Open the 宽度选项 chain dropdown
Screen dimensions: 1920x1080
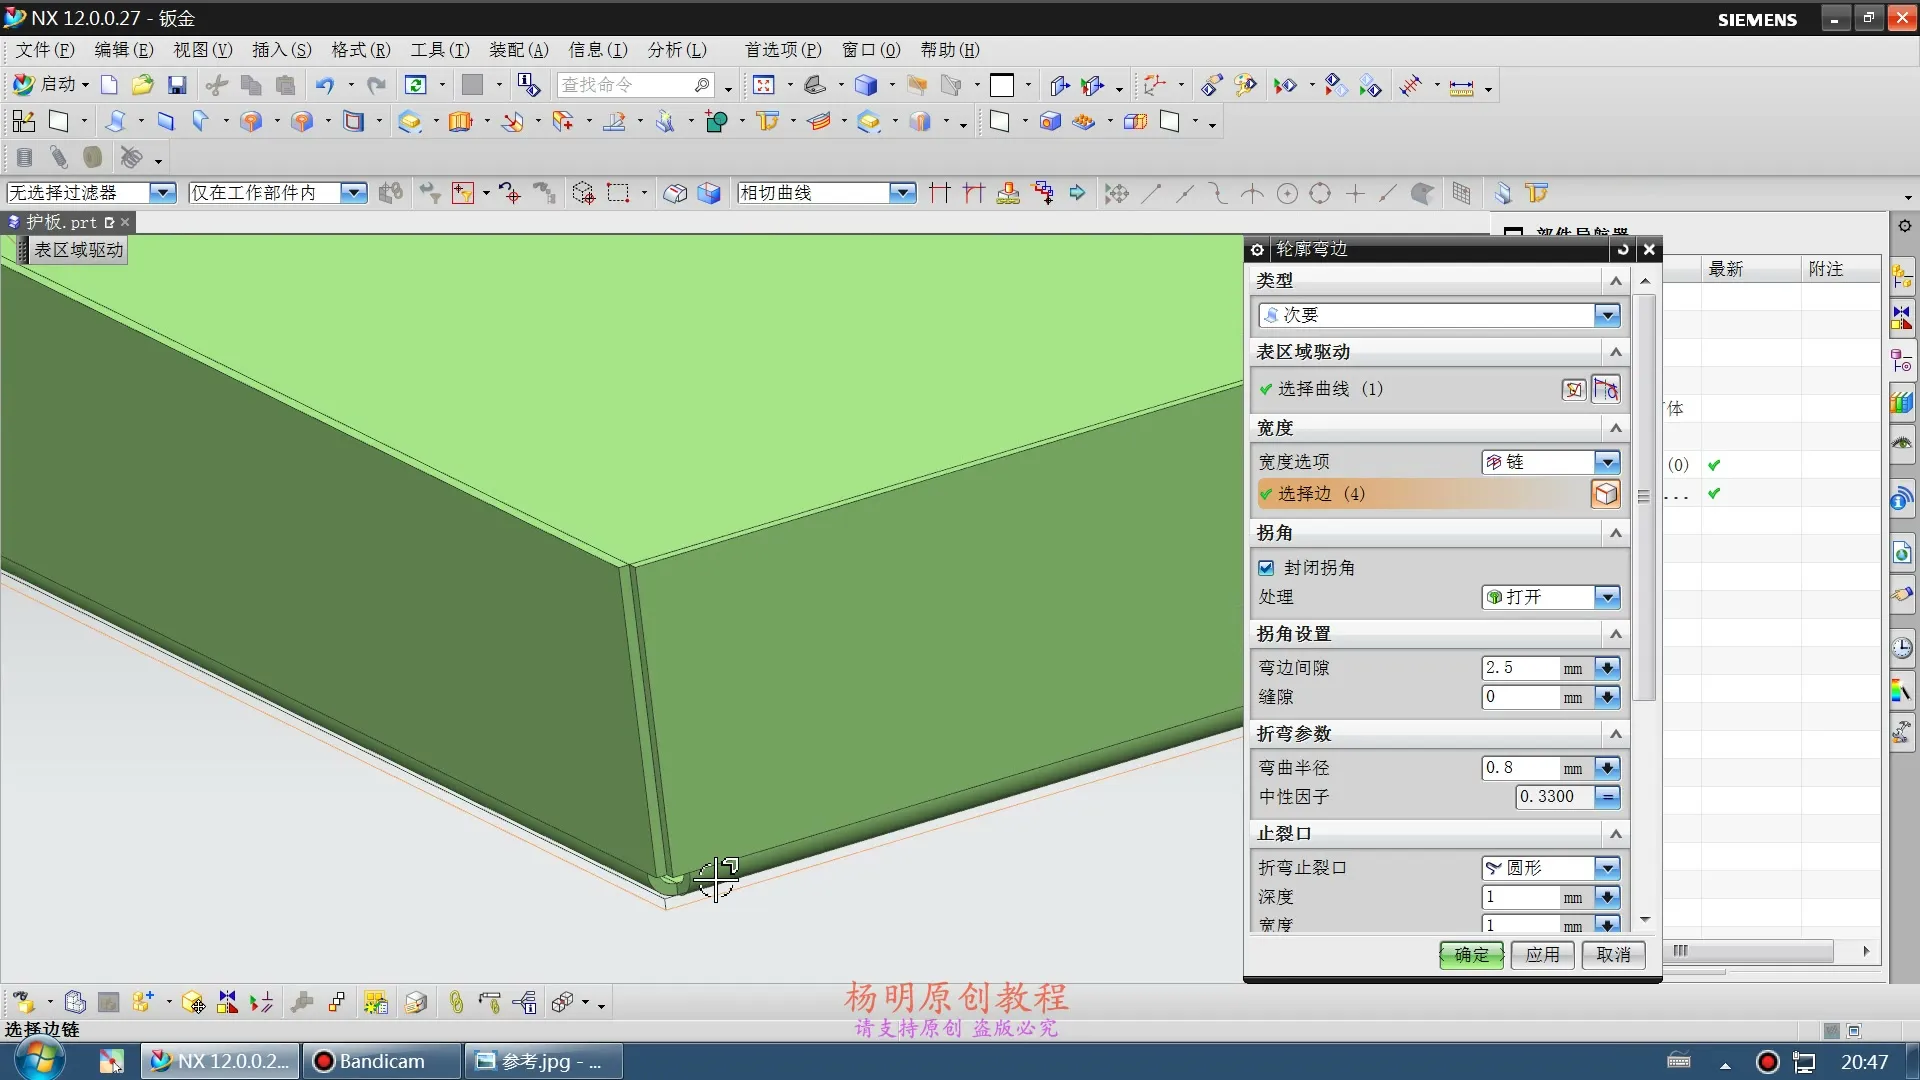tap(1606, 462)
